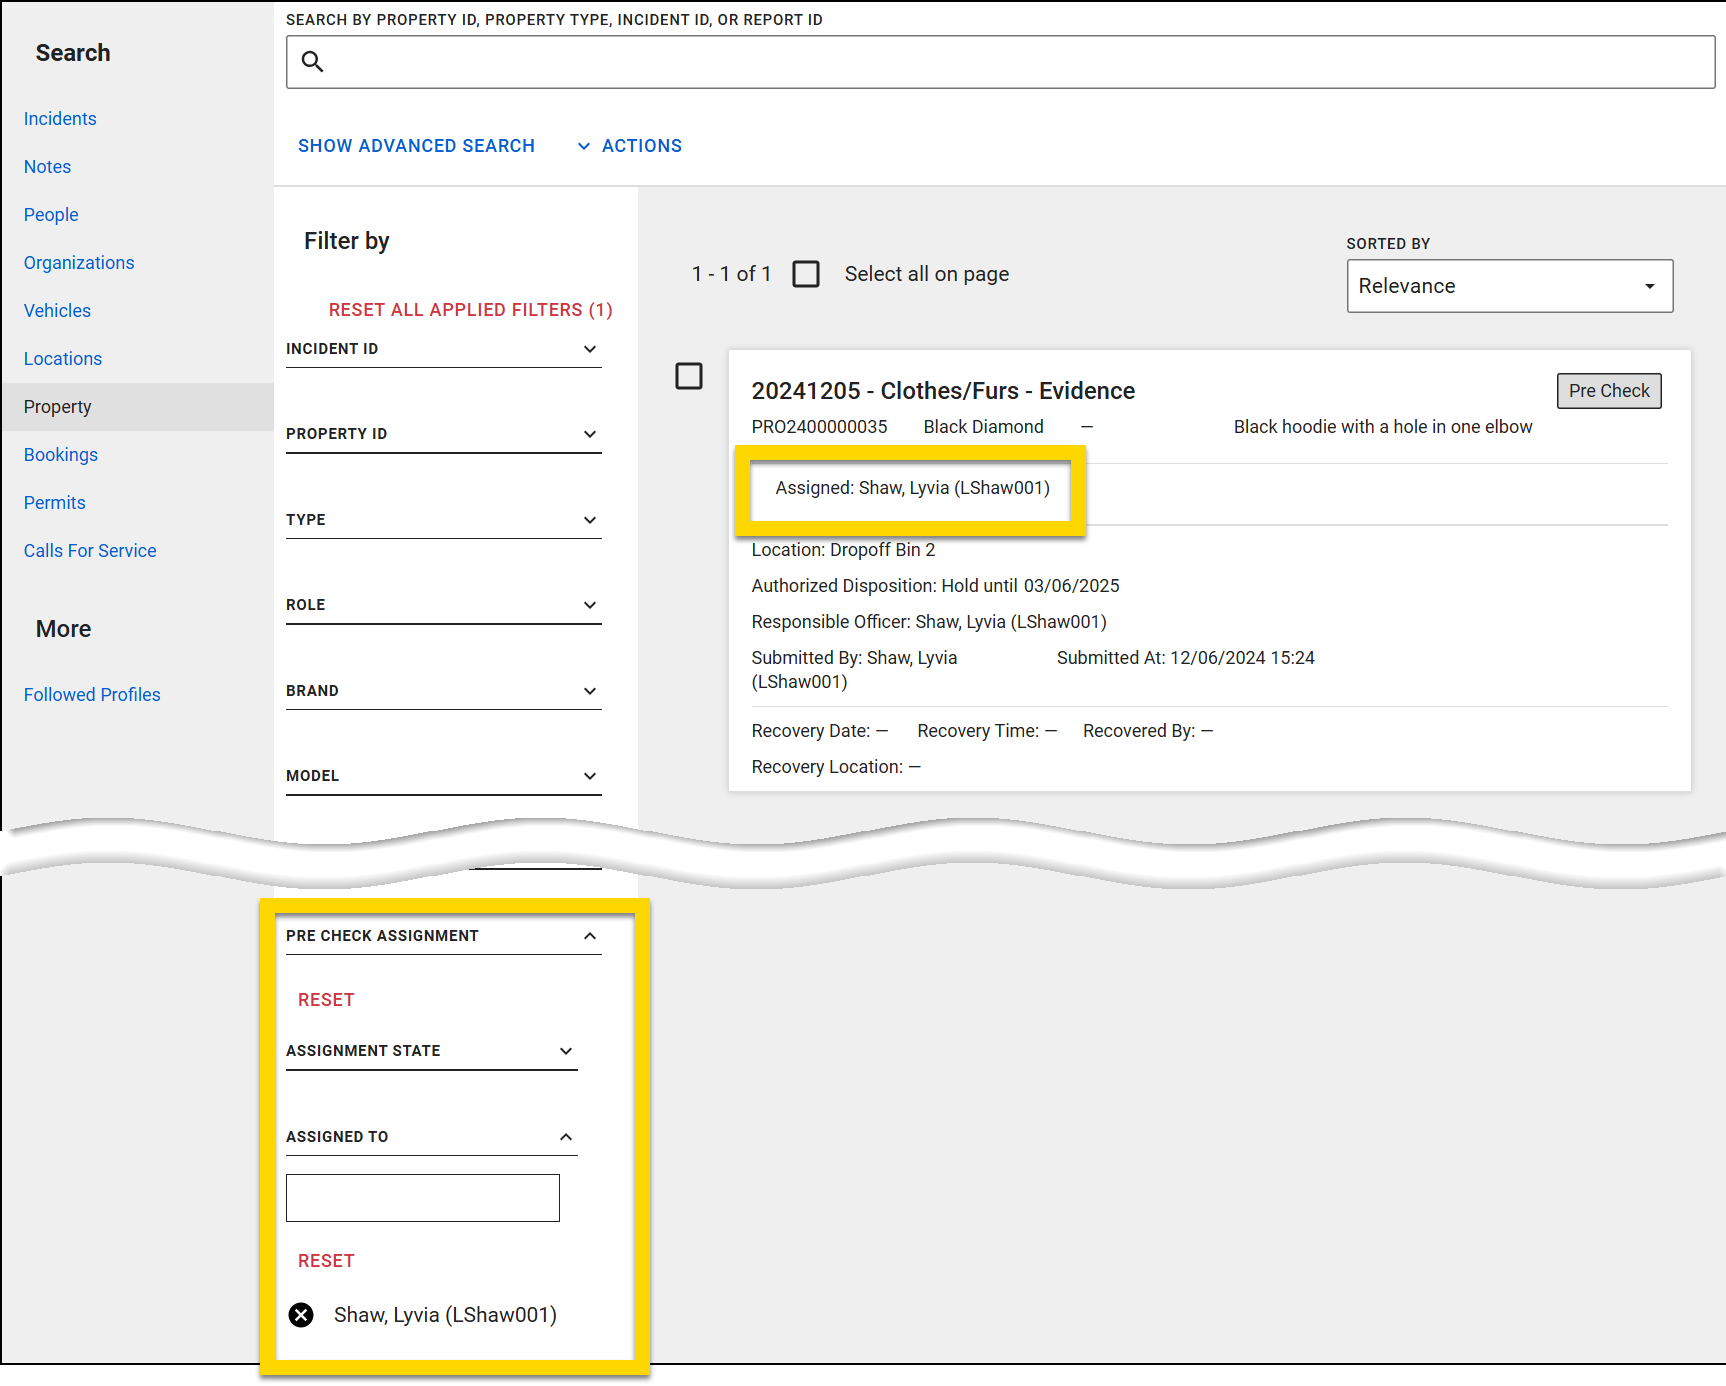Collapse the Pre Check Assignment section chevron
1726x1386 pixels.
tap(591, 936)
